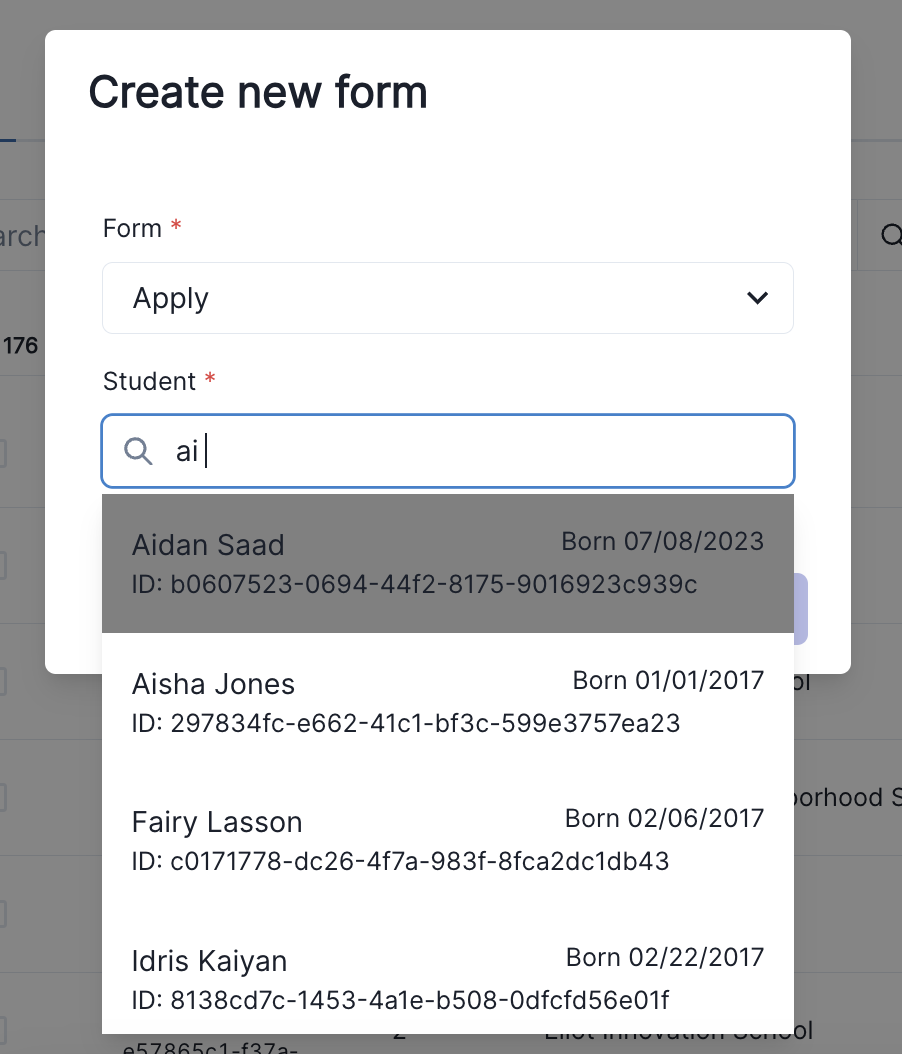This screenshot has height=1054, width=902.
Task: Select the highlighted student Aidan Saad
Action: click(x=447, y=562)
